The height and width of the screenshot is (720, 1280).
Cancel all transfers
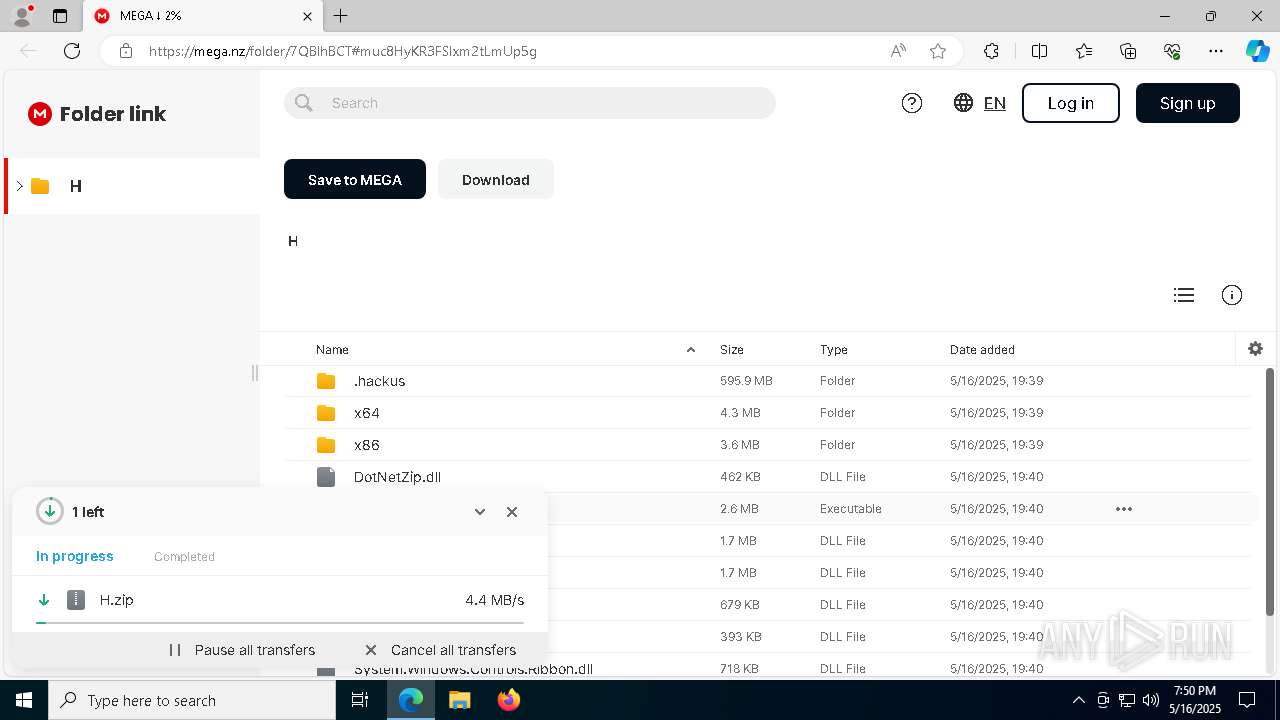pyautogui.click(x=441, y=650)
